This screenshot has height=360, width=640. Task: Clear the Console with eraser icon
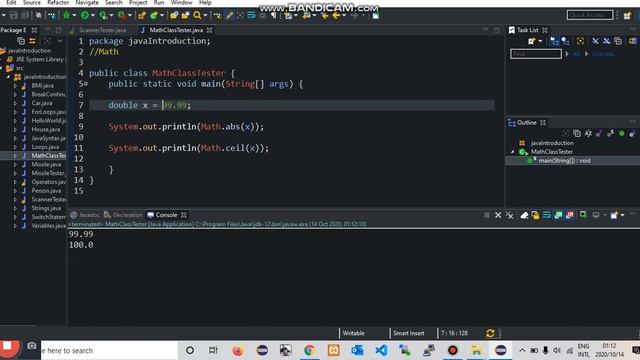tap(524, 215)
